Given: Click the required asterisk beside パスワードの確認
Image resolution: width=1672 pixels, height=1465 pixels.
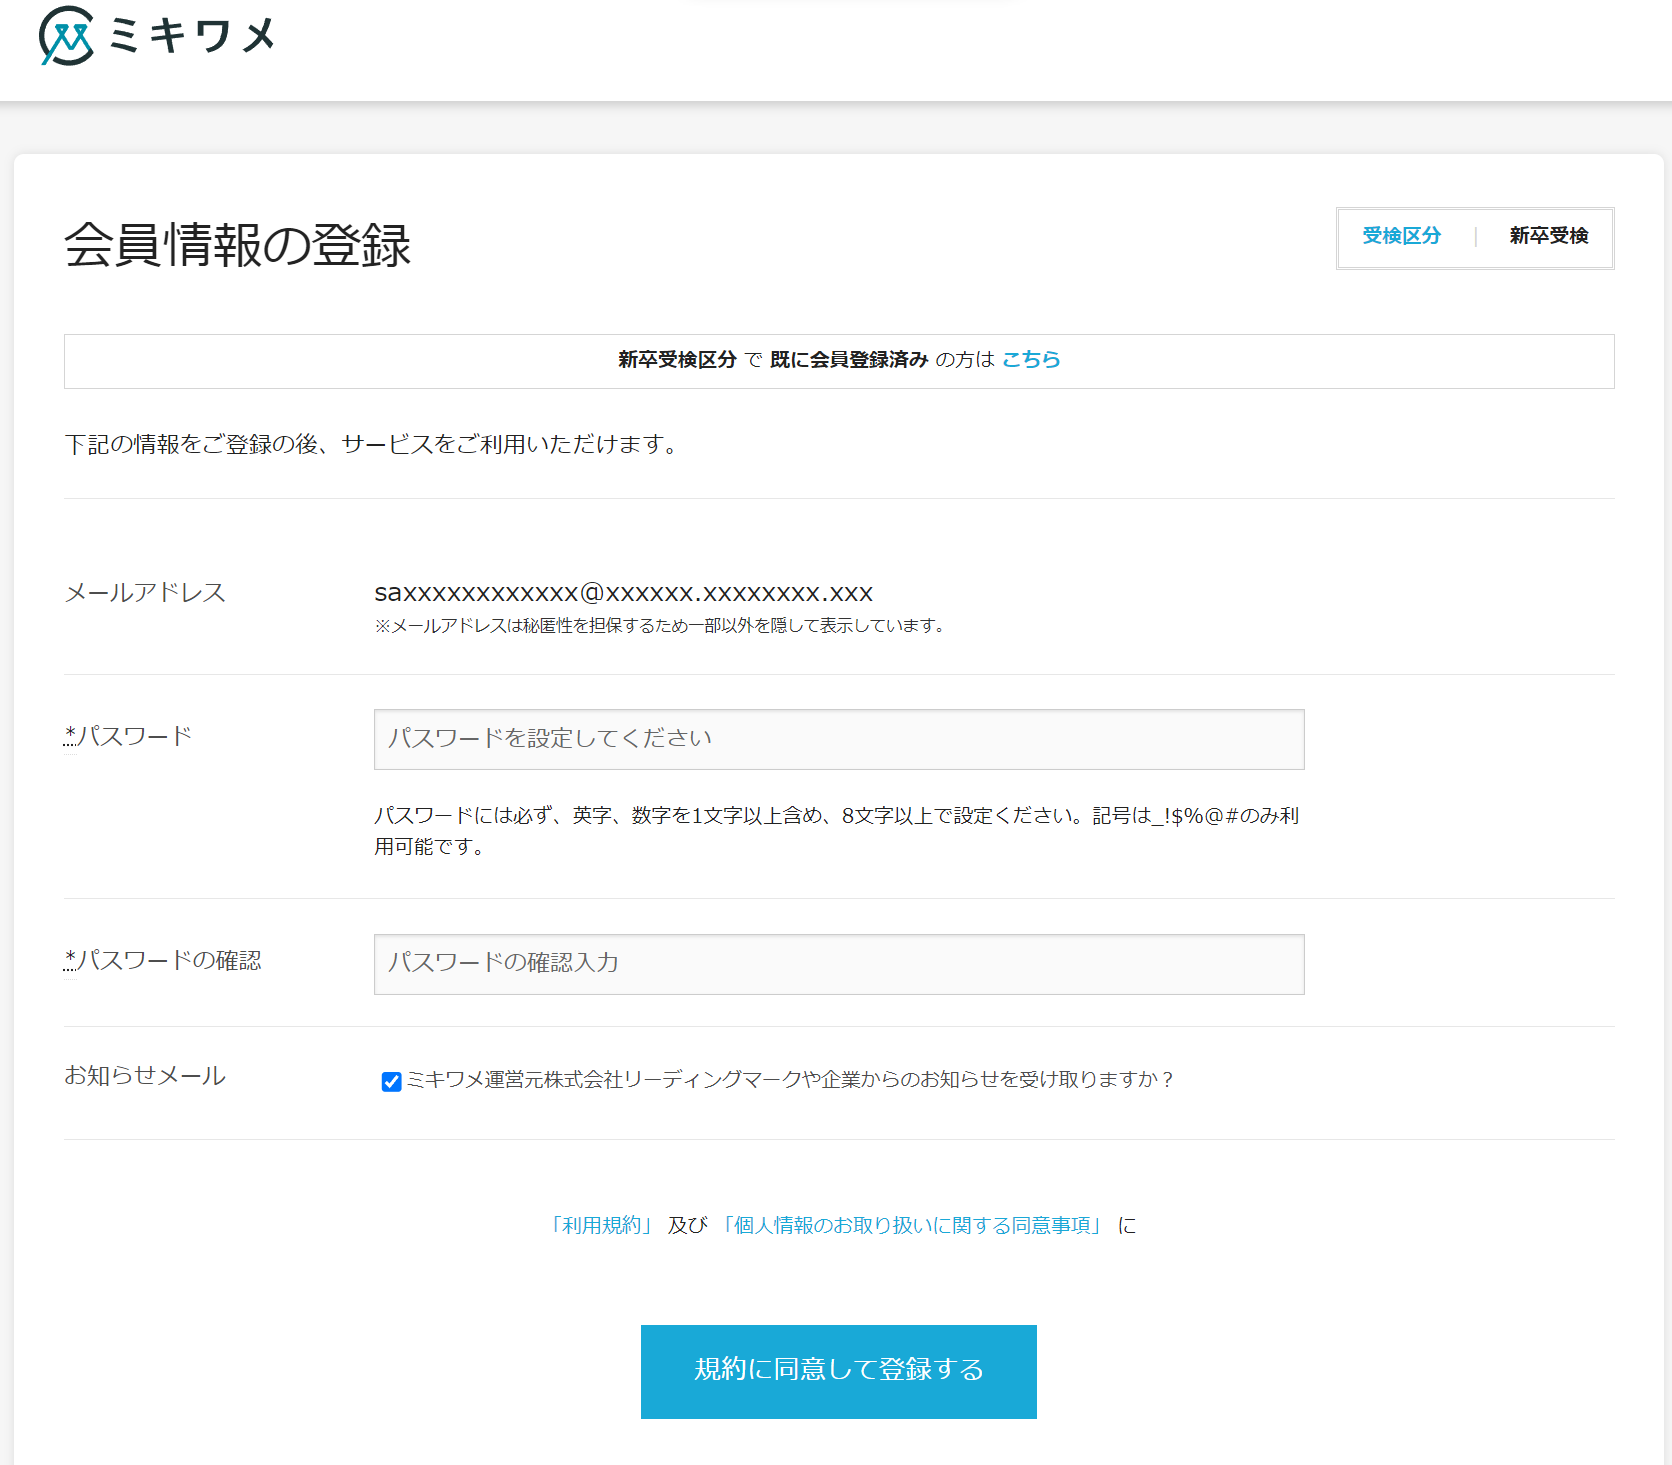Looking at the screenshot, I should point(70,959).
